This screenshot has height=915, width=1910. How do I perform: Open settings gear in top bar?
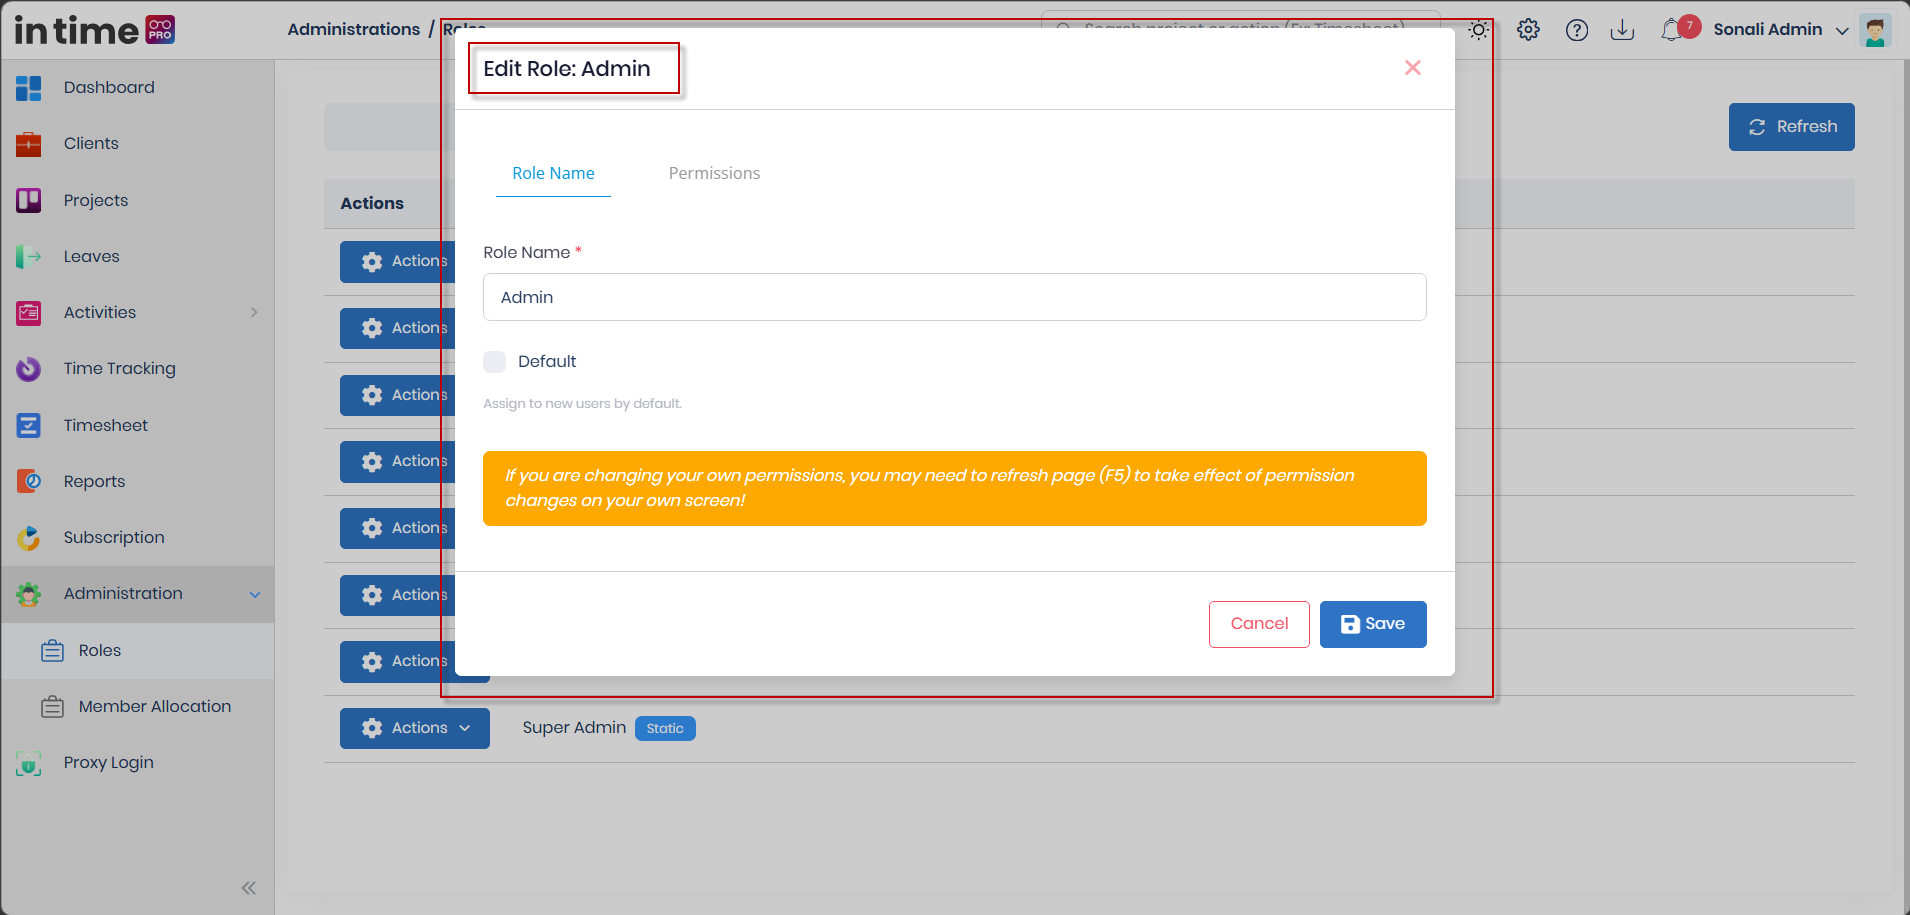[1528, 30]
